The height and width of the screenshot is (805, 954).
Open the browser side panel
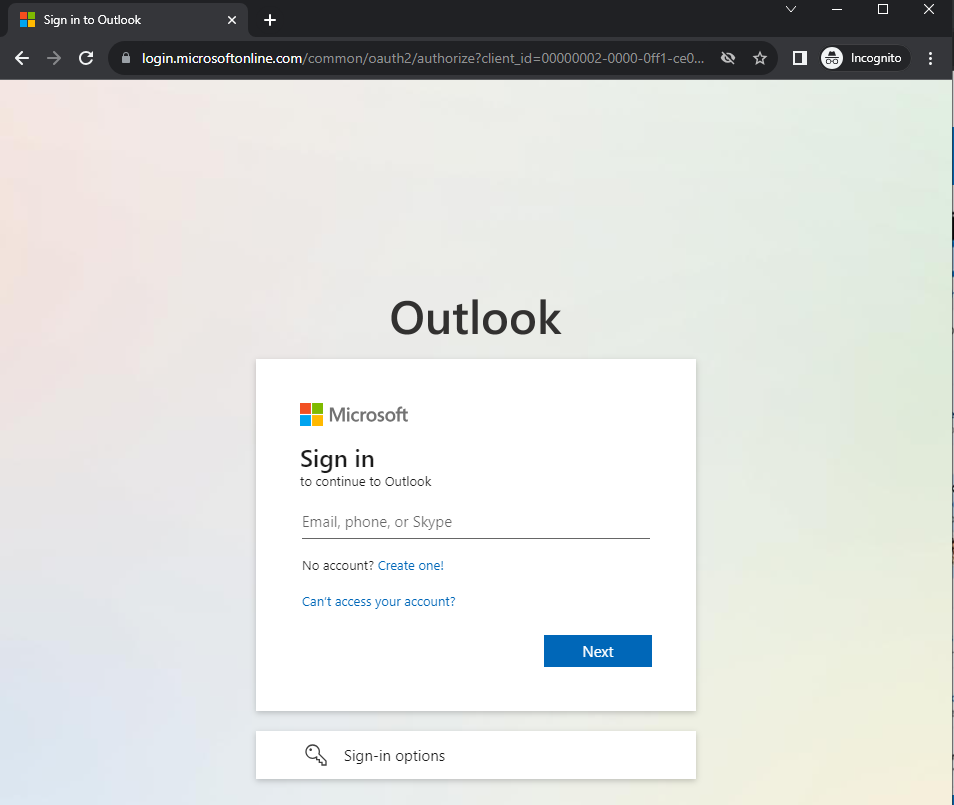click(799, 58)
